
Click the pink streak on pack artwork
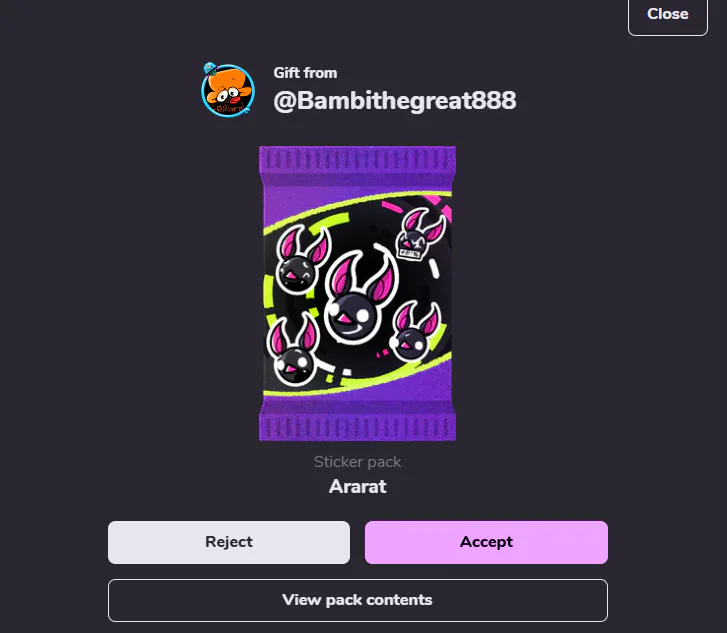[x=392, y=206]
